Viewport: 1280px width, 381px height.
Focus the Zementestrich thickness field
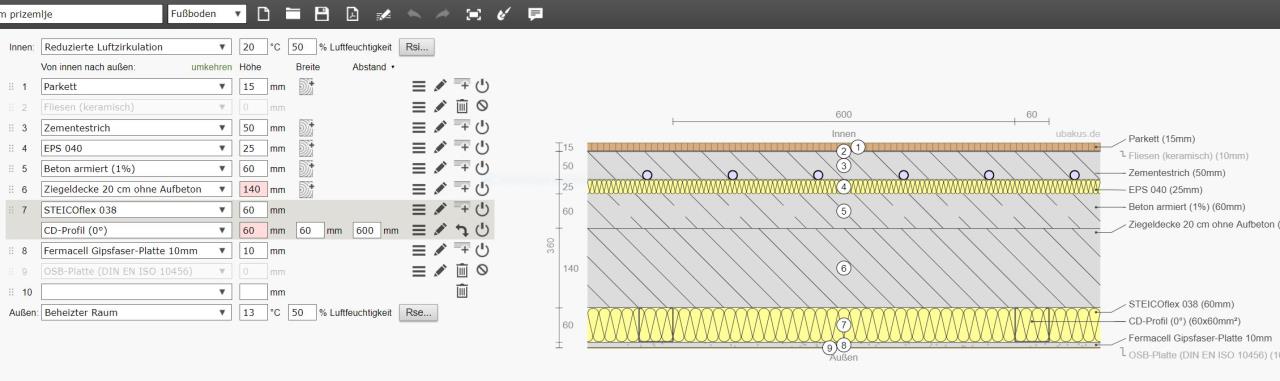(x=253, y=127)
